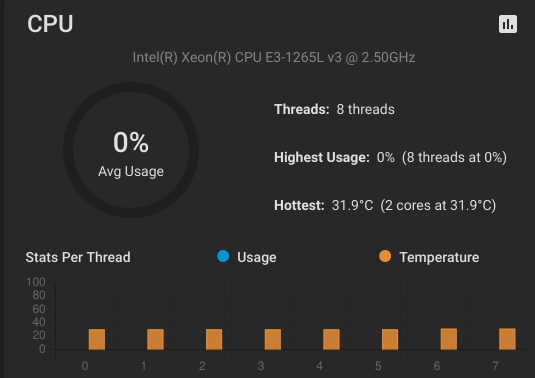Image resolution: width=535 pixels, height=378 pixels.
Task: Select thread 4 temperature bar
Action: click(331, 339)
